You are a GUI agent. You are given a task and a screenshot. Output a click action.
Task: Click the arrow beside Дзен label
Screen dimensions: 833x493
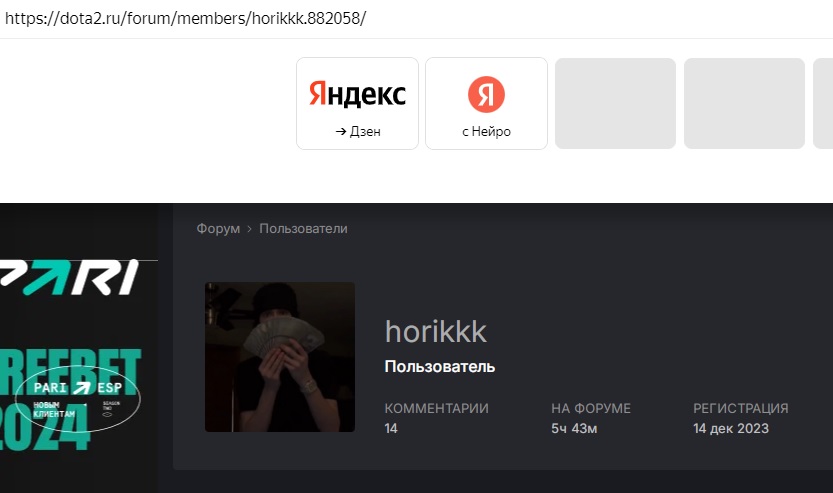tap(341, 131)
